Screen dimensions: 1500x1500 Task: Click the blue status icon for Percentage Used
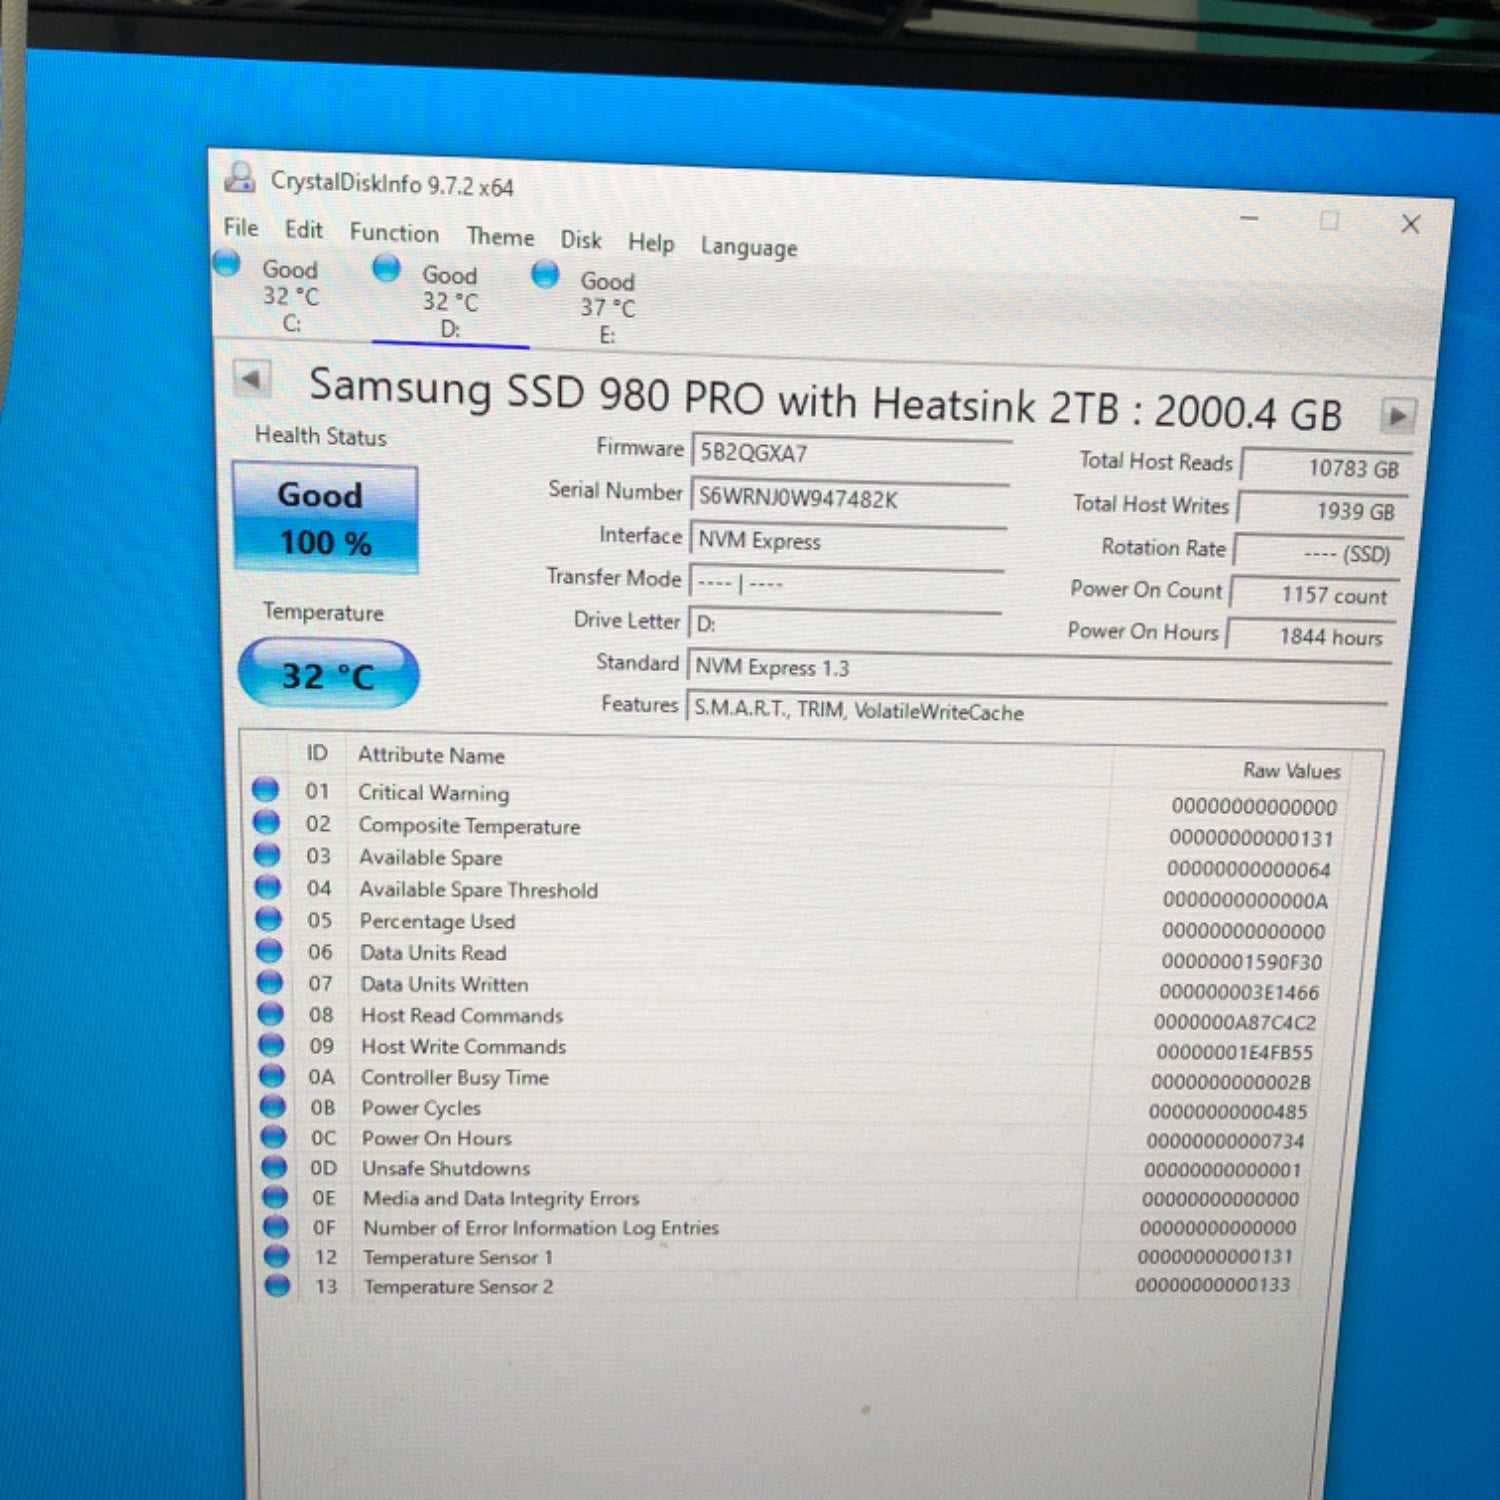point(268,918)
